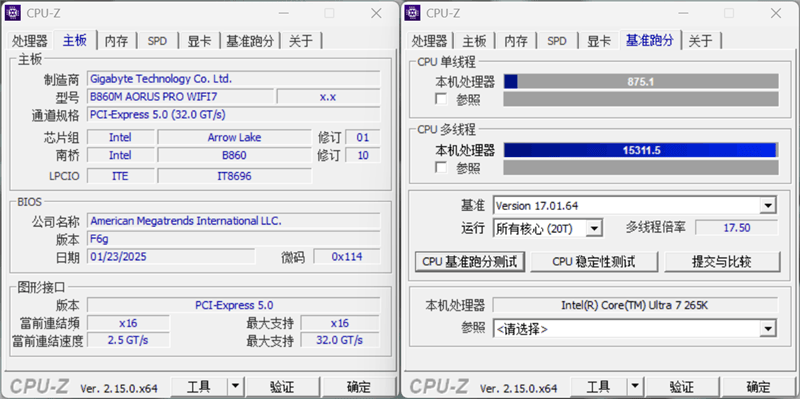This screenshot has height=399, width=800.
Task: Click the current link speed 2.5 GT/s field
Action: pyautogui.click(x=128, y=340)
